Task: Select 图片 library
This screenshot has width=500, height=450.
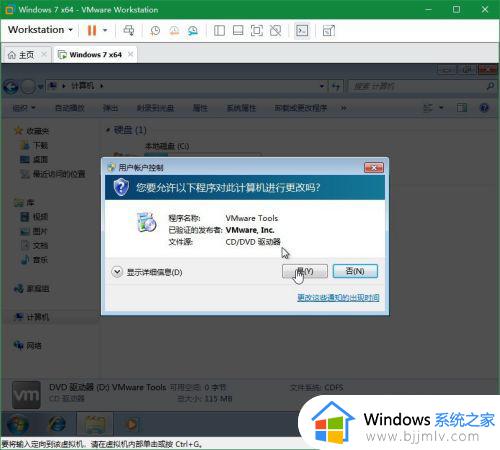Action: tap(34, 231)
